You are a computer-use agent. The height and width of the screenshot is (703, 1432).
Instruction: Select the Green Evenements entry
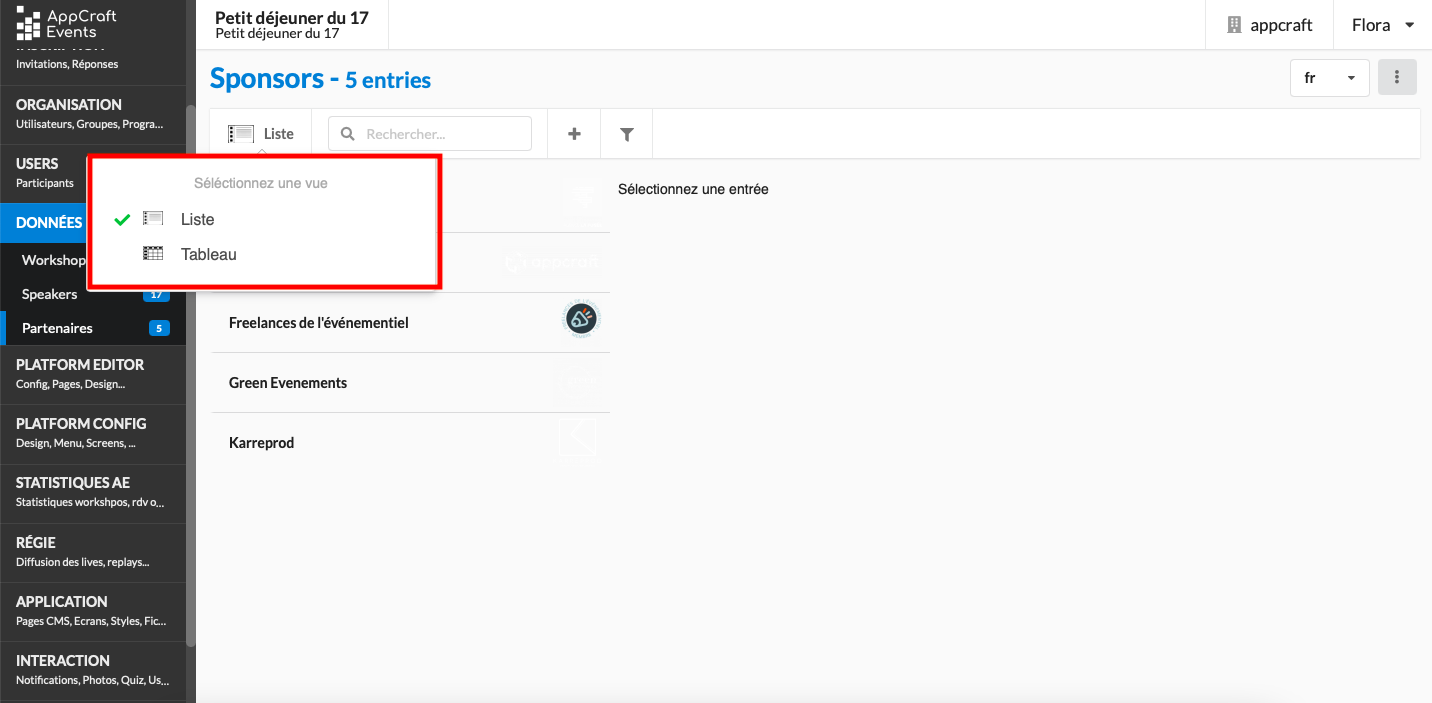click(x=288, y=383)
